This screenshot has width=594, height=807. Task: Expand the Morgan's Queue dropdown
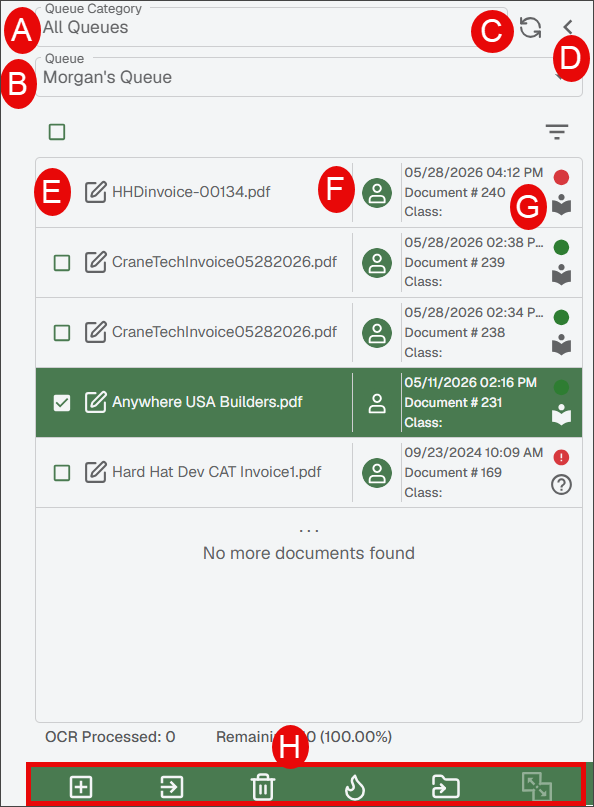point(309,77)
